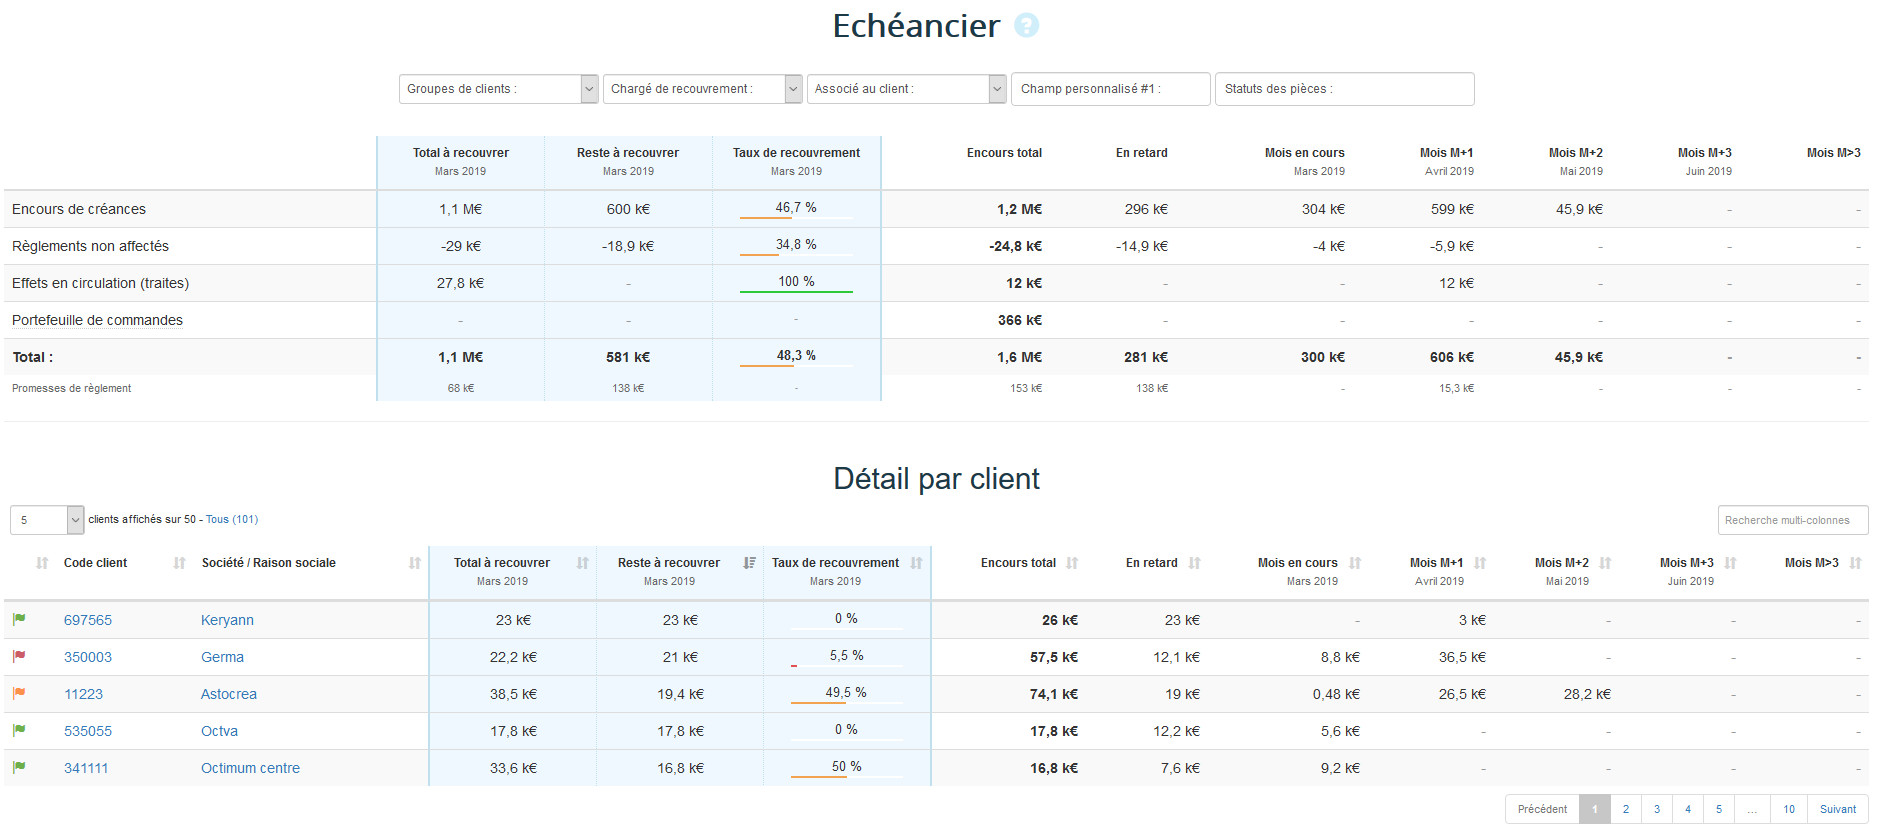Sort by Société / Raison sociale sort icon
Image resolution: width=1877 pixels, height=828 pixels.
tap(415, 563)
